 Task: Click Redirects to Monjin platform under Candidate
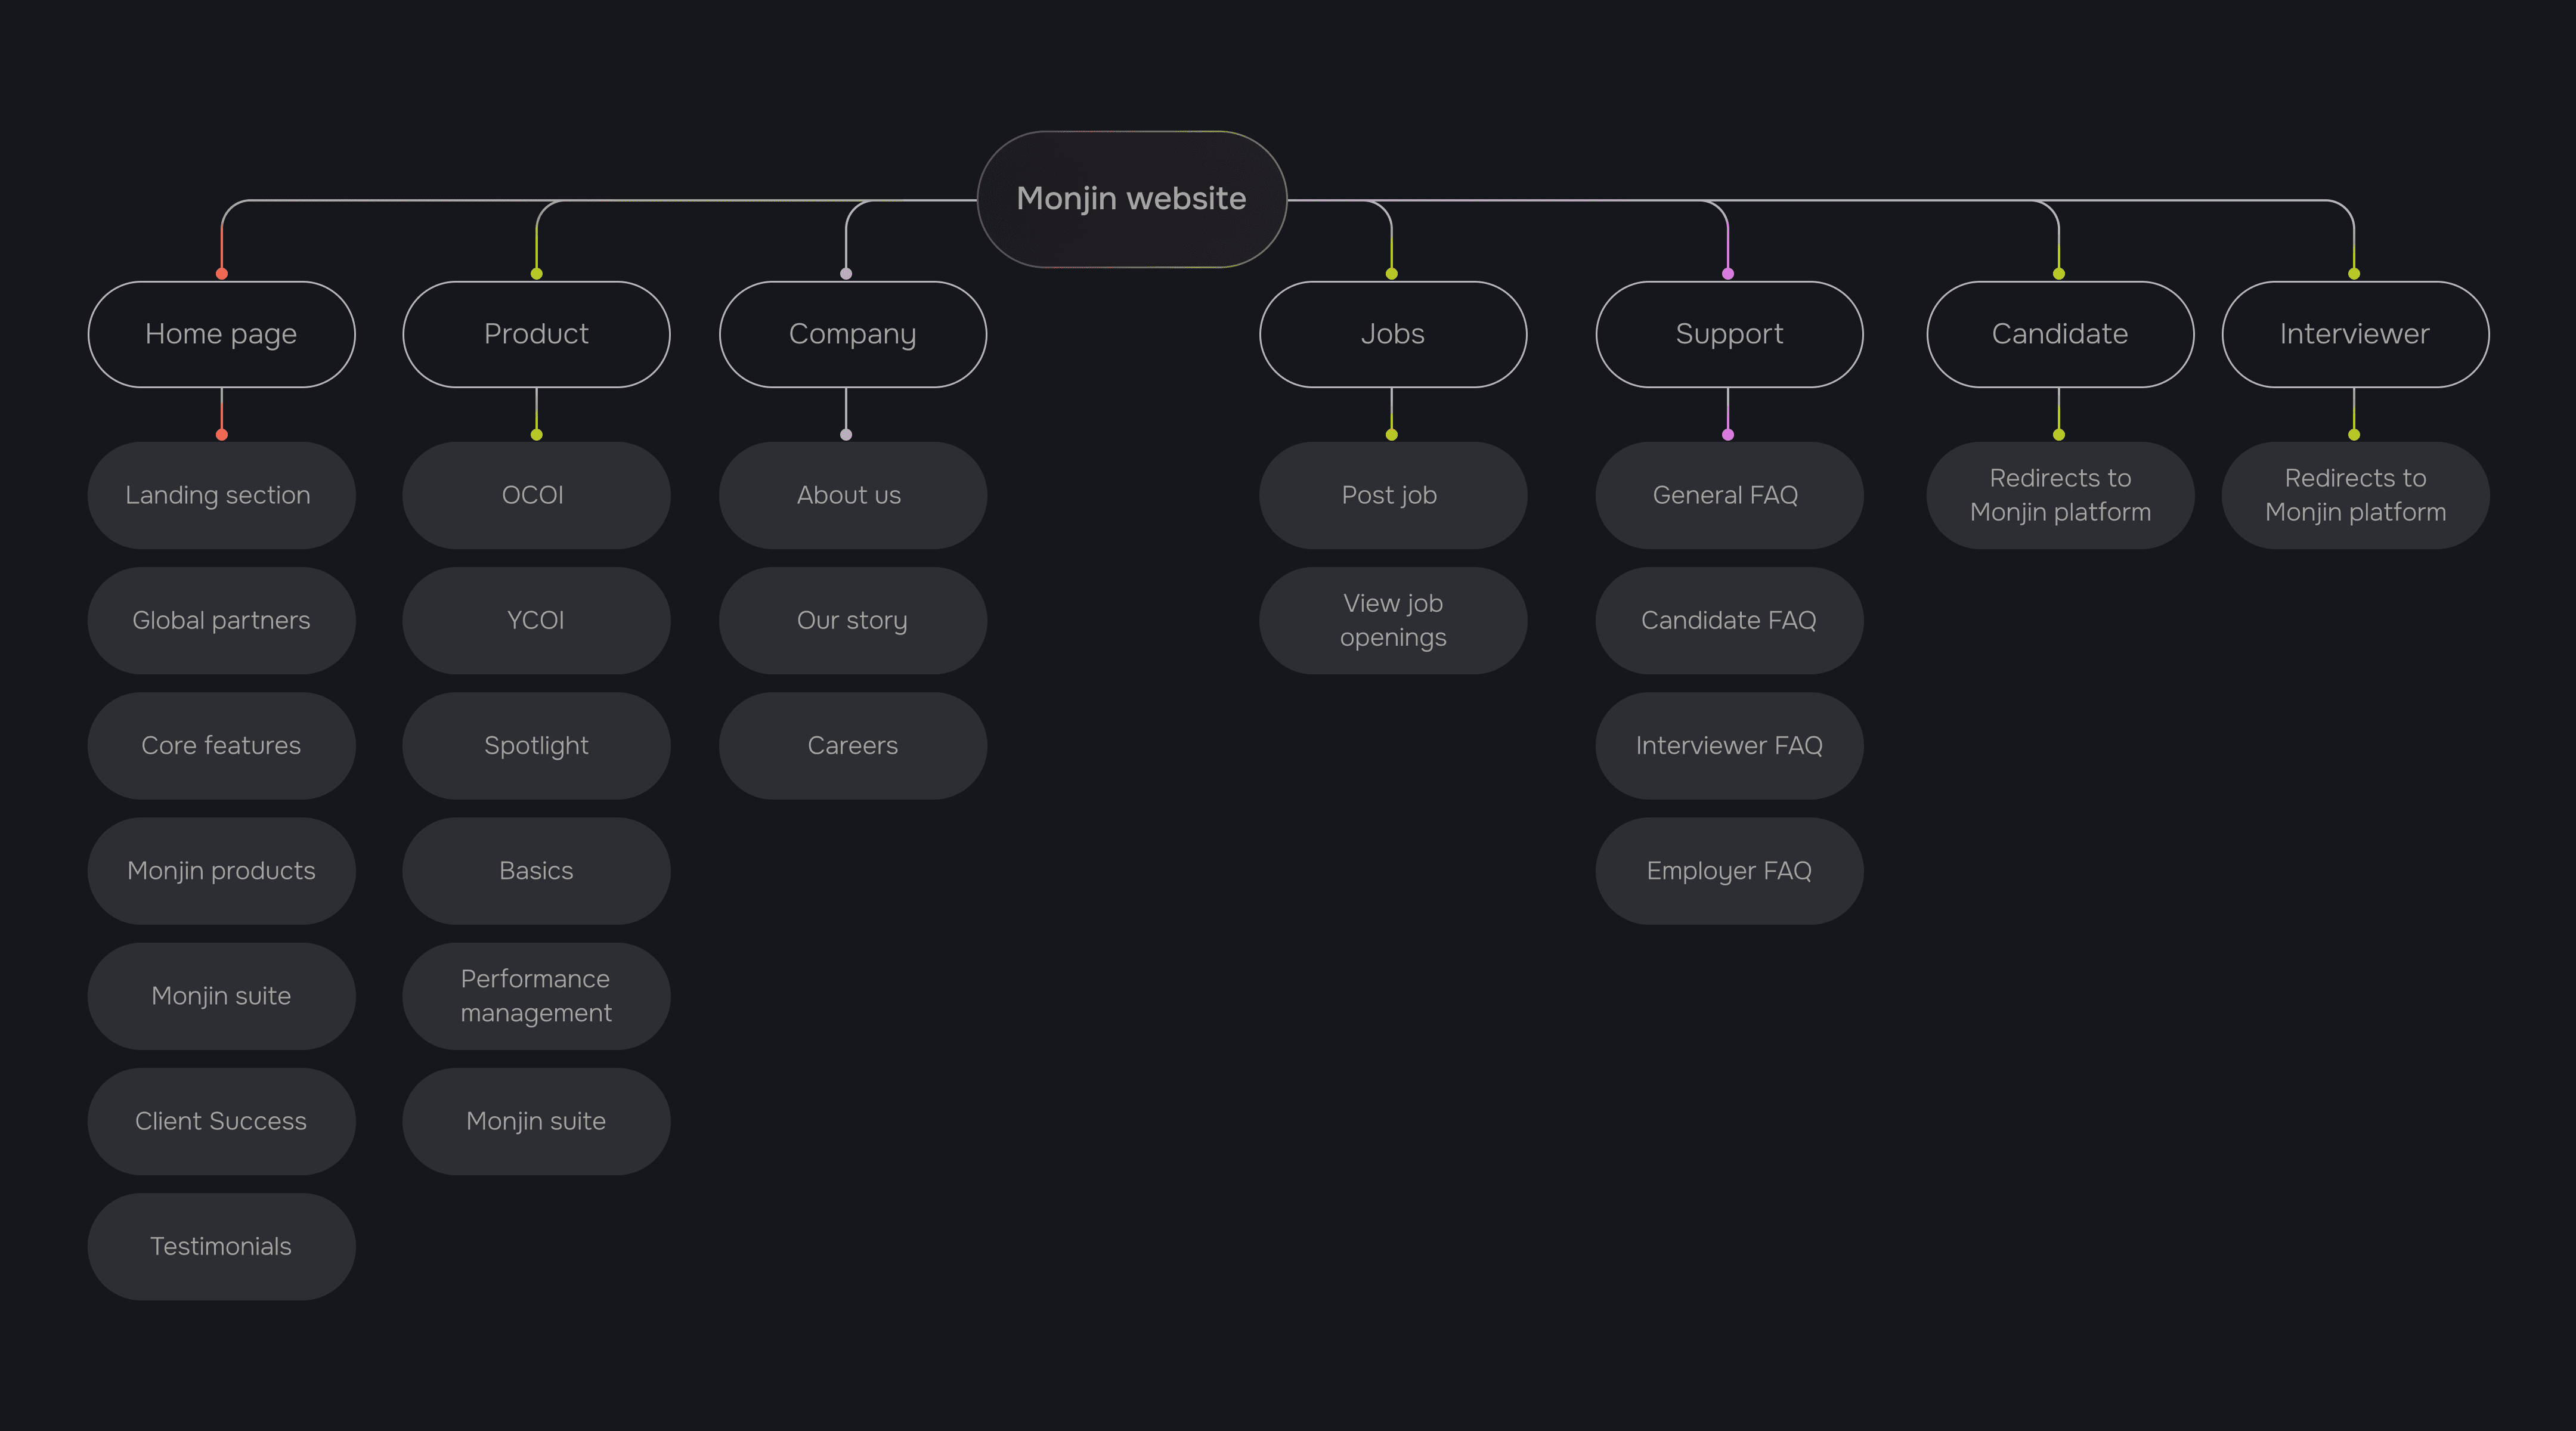[2059, 495]
